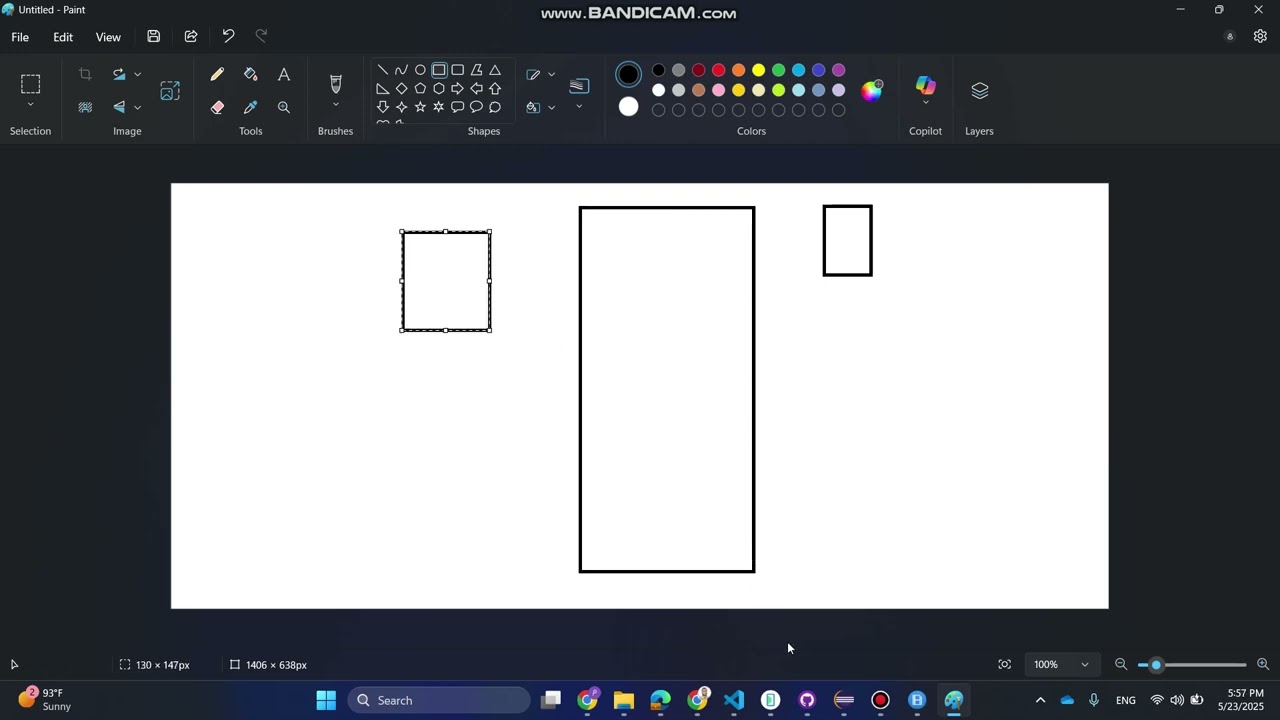
Task: Choose the Hexagon shape
Action: coord(438,88)
